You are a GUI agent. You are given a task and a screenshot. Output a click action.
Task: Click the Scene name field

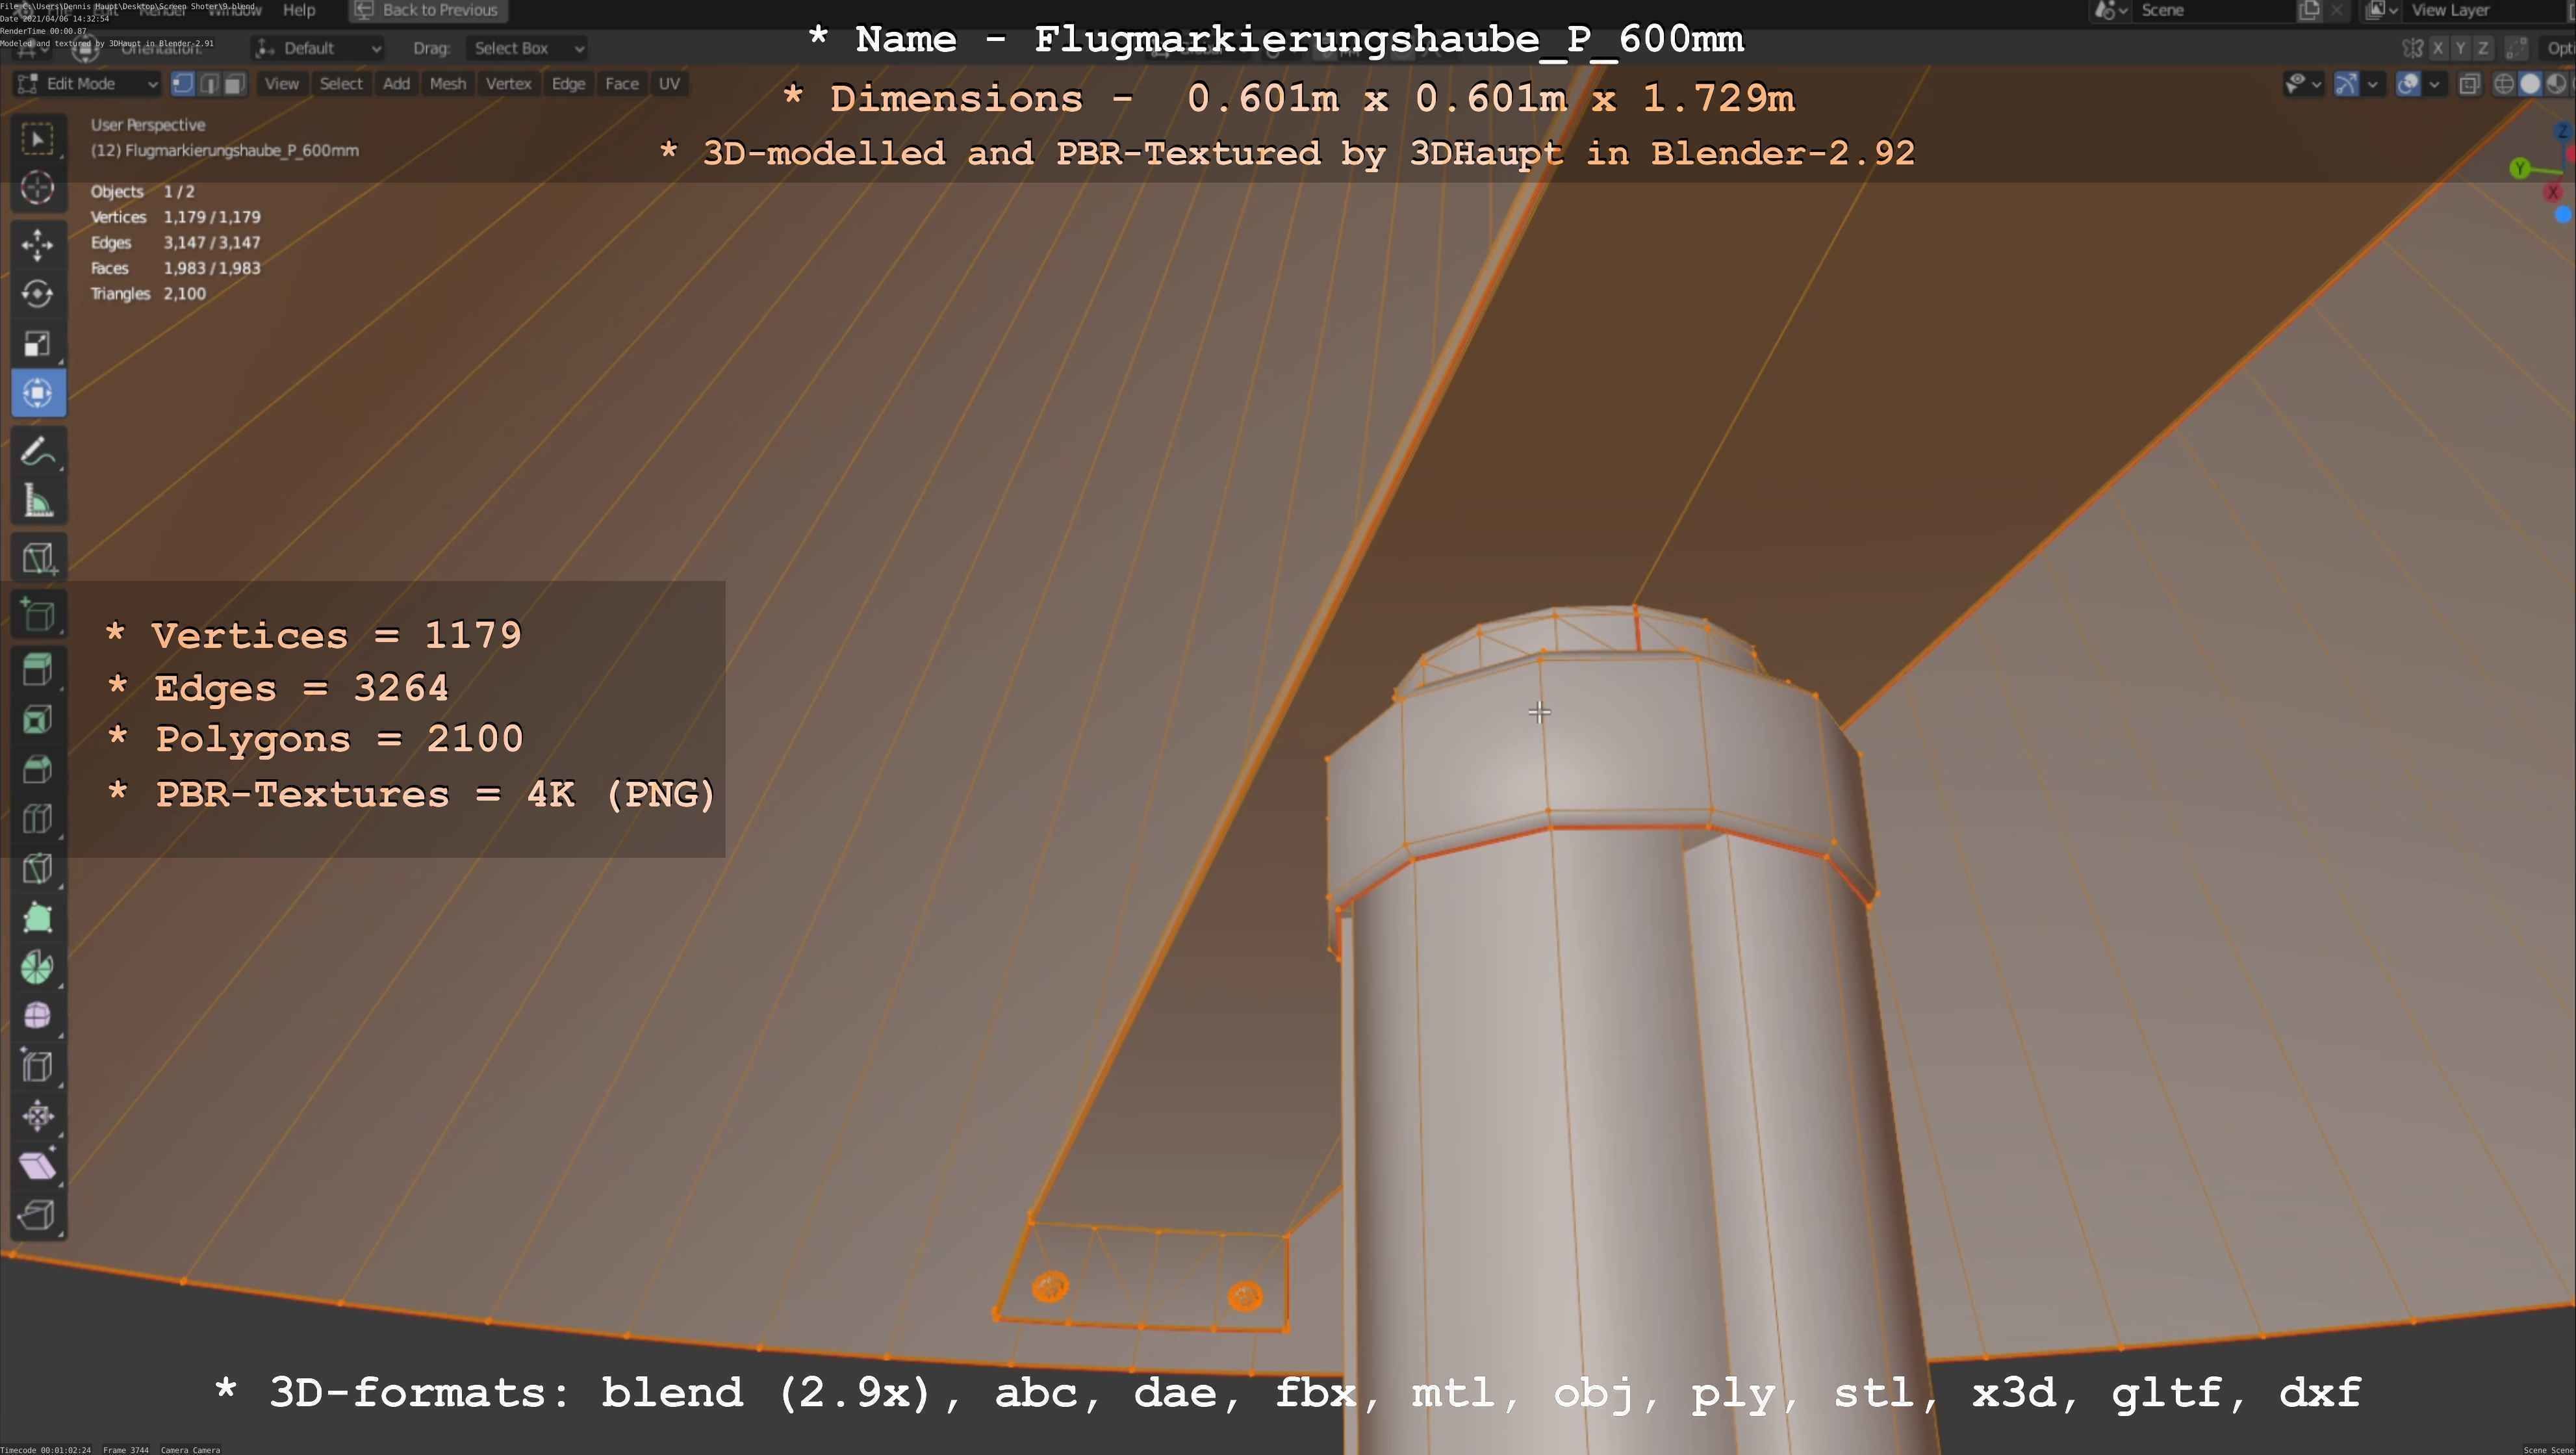point(2214,10)
